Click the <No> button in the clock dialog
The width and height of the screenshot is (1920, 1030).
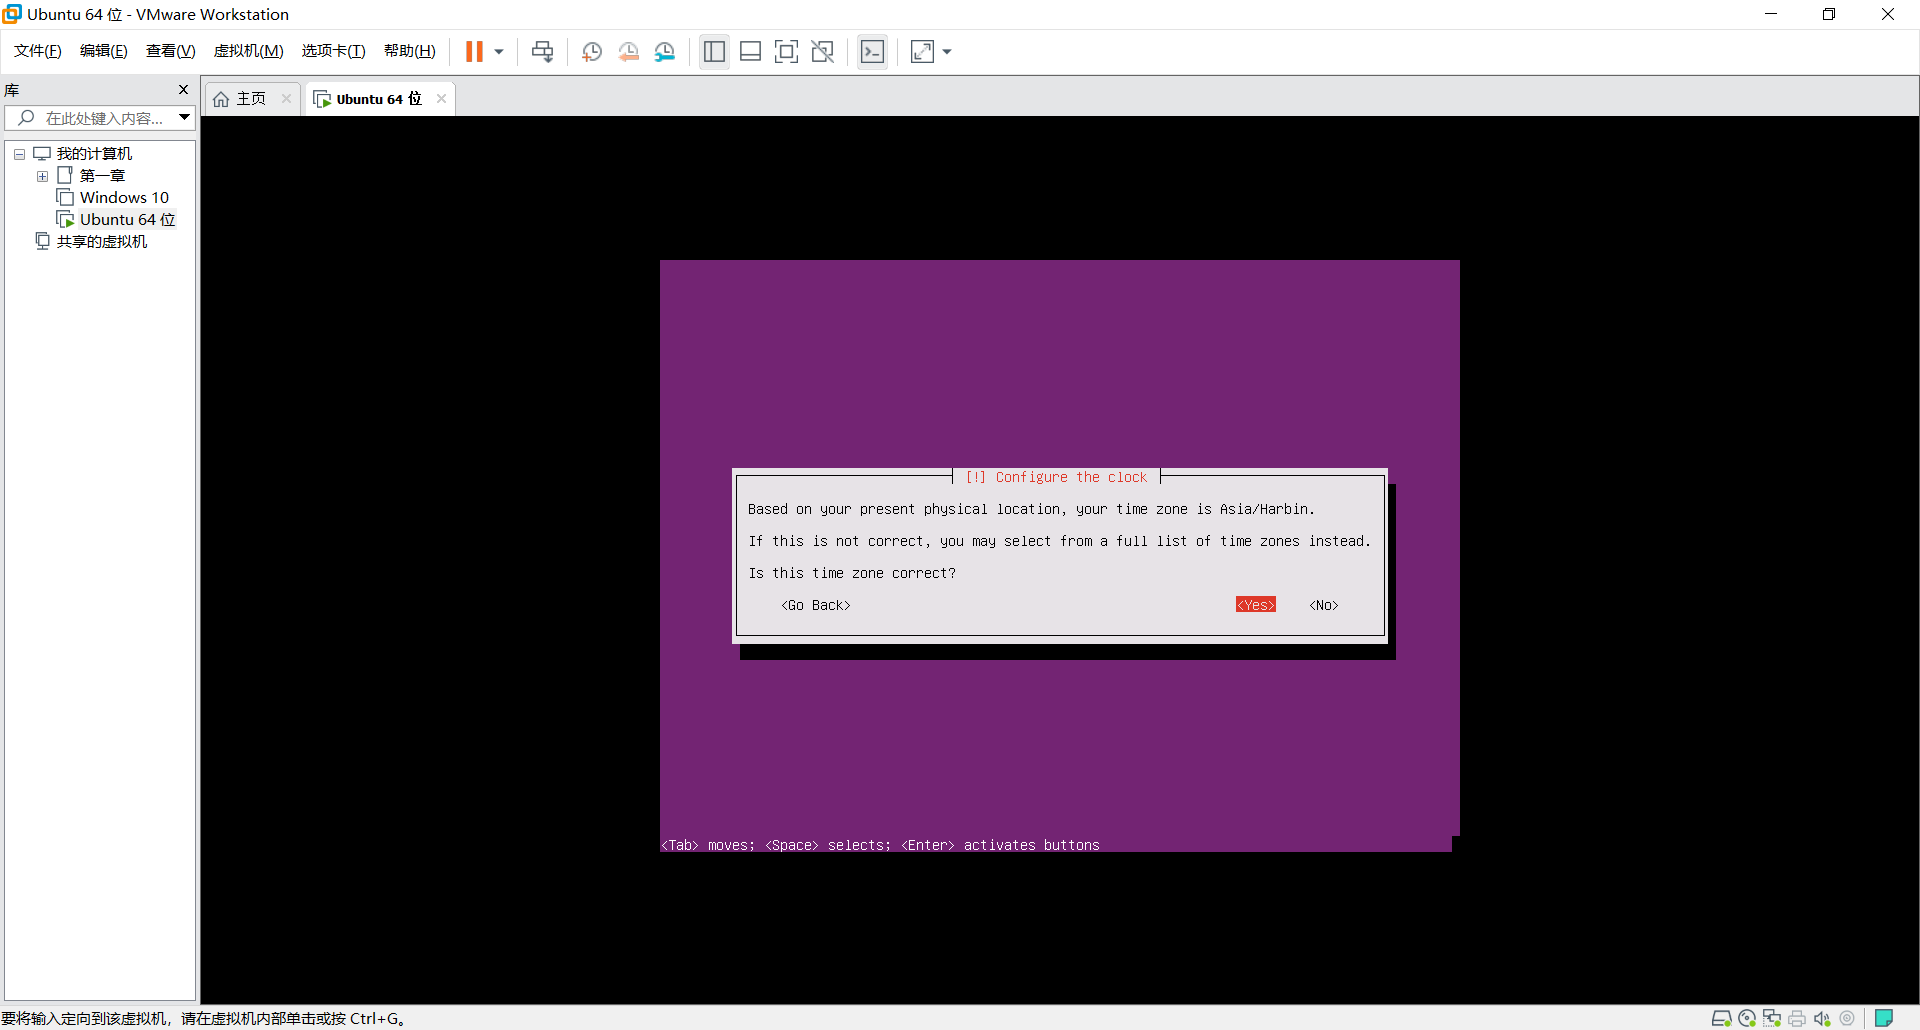[1324, 605]
